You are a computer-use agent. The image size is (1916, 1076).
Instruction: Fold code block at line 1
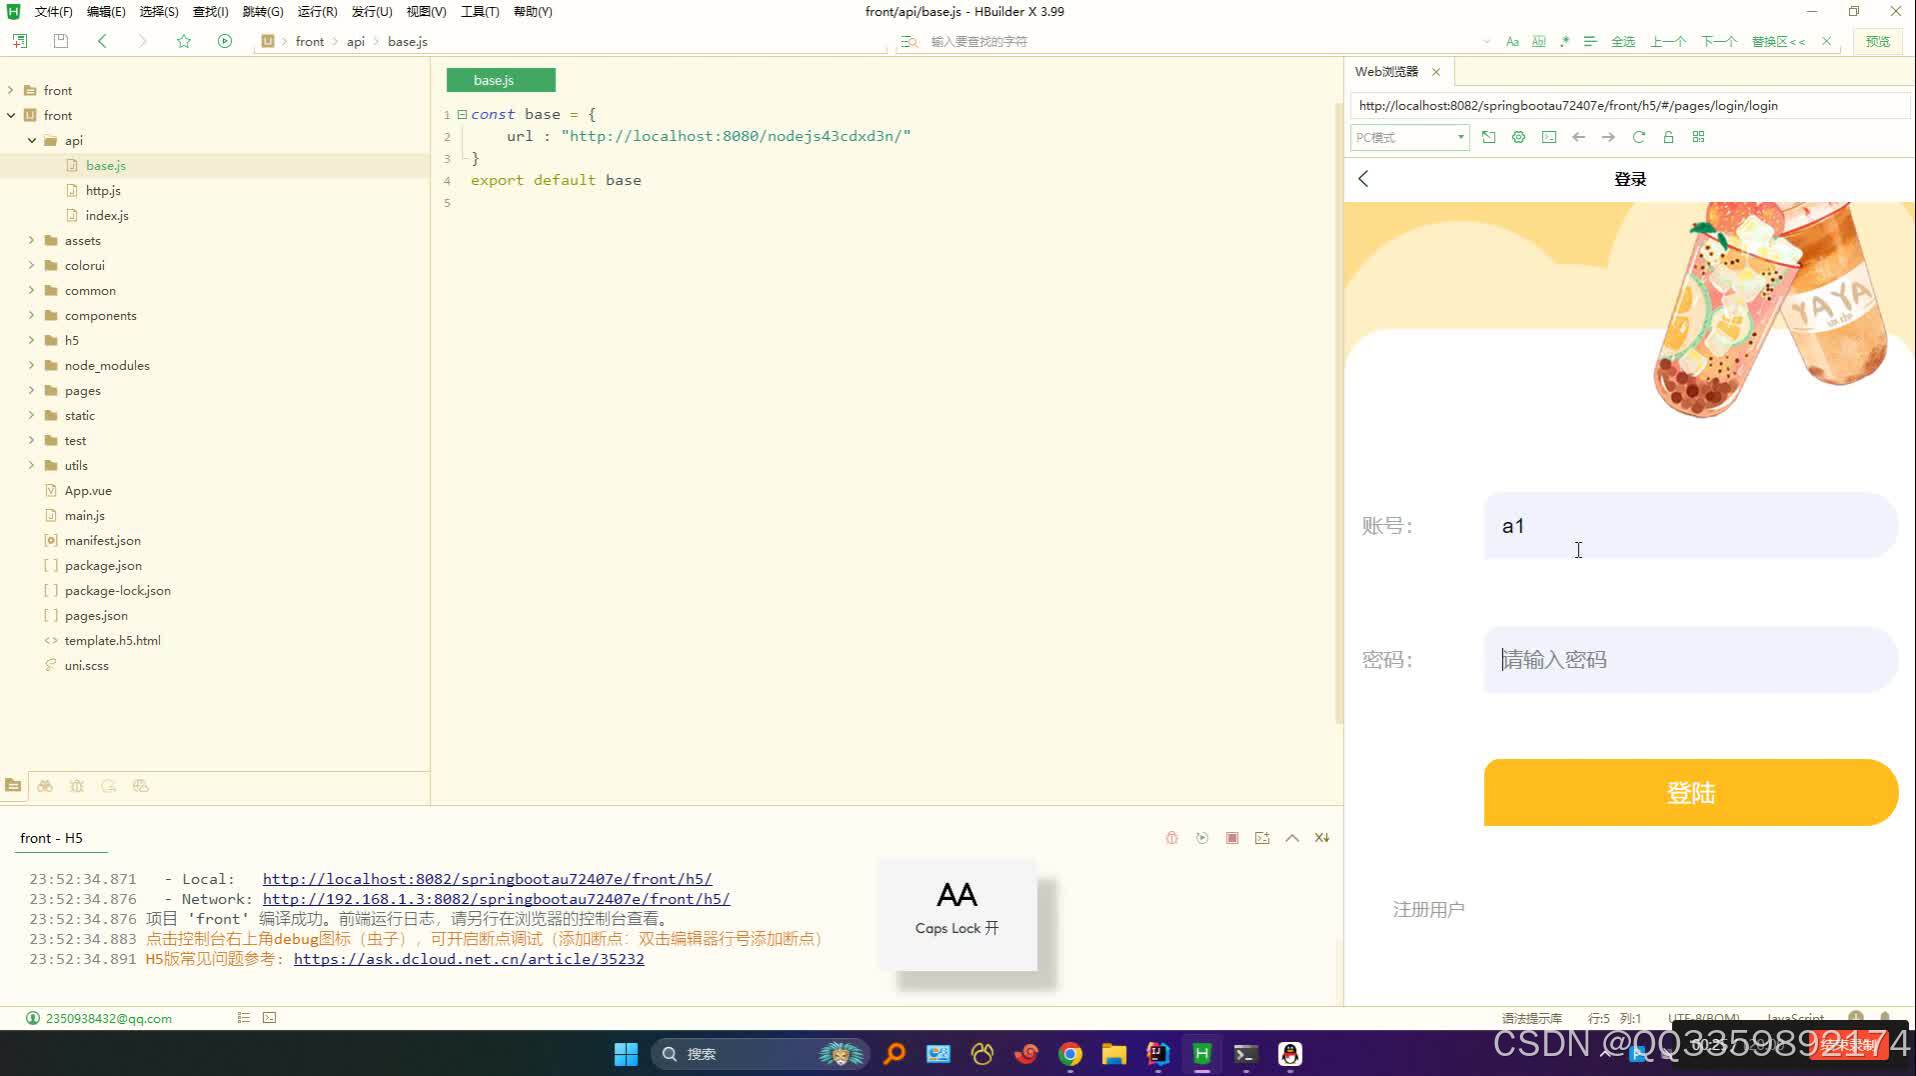(462, 114)
